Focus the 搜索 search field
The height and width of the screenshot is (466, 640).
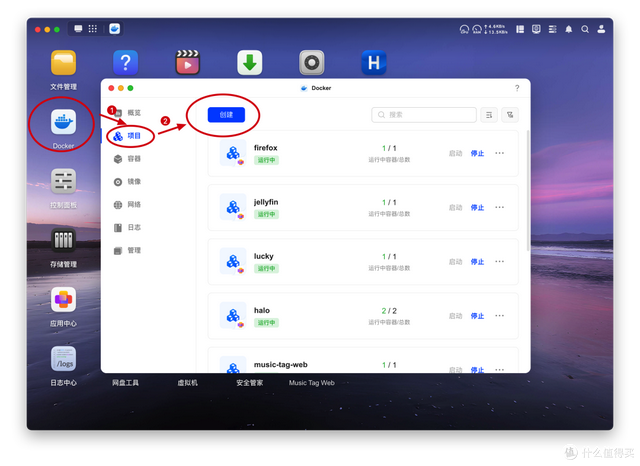424,115
